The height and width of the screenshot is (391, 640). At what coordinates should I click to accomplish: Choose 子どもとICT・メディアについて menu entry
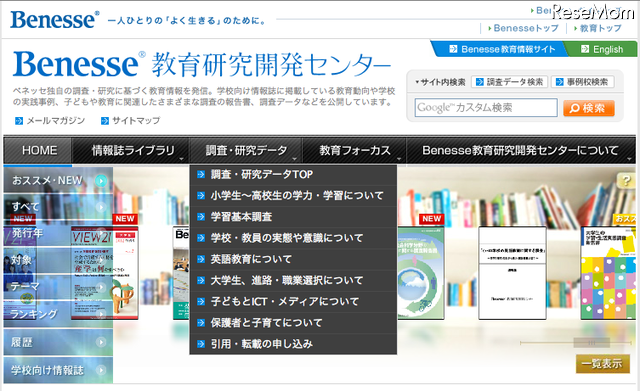coord(293,302)
